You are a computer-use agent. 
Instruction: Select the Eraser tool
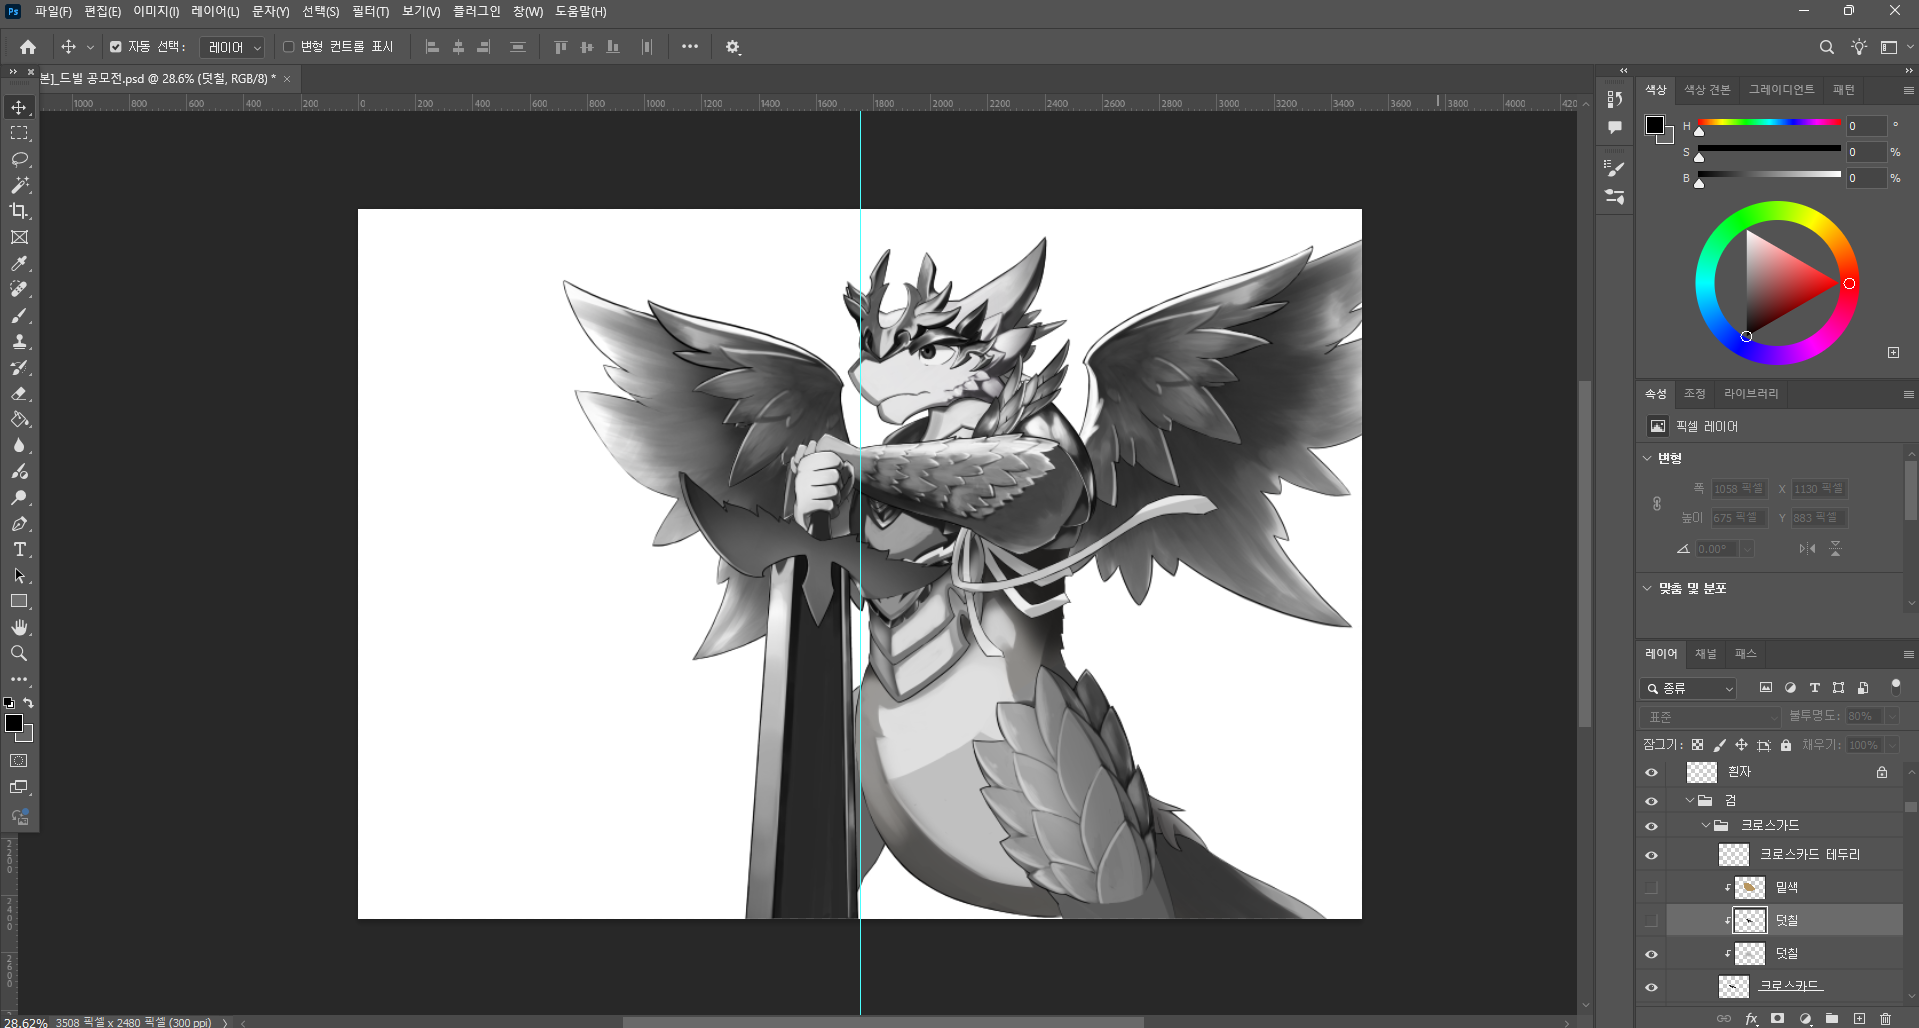(19, 393)
